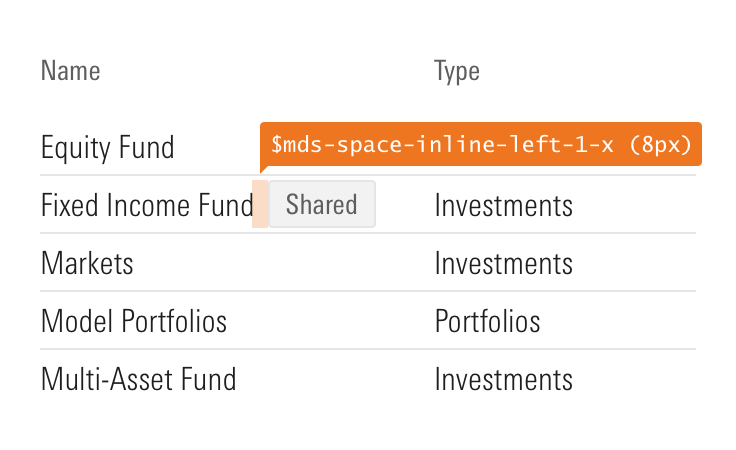Open Model Portfolios entry
This screenshot has width=736, height=450.
[x=134, y=321]
